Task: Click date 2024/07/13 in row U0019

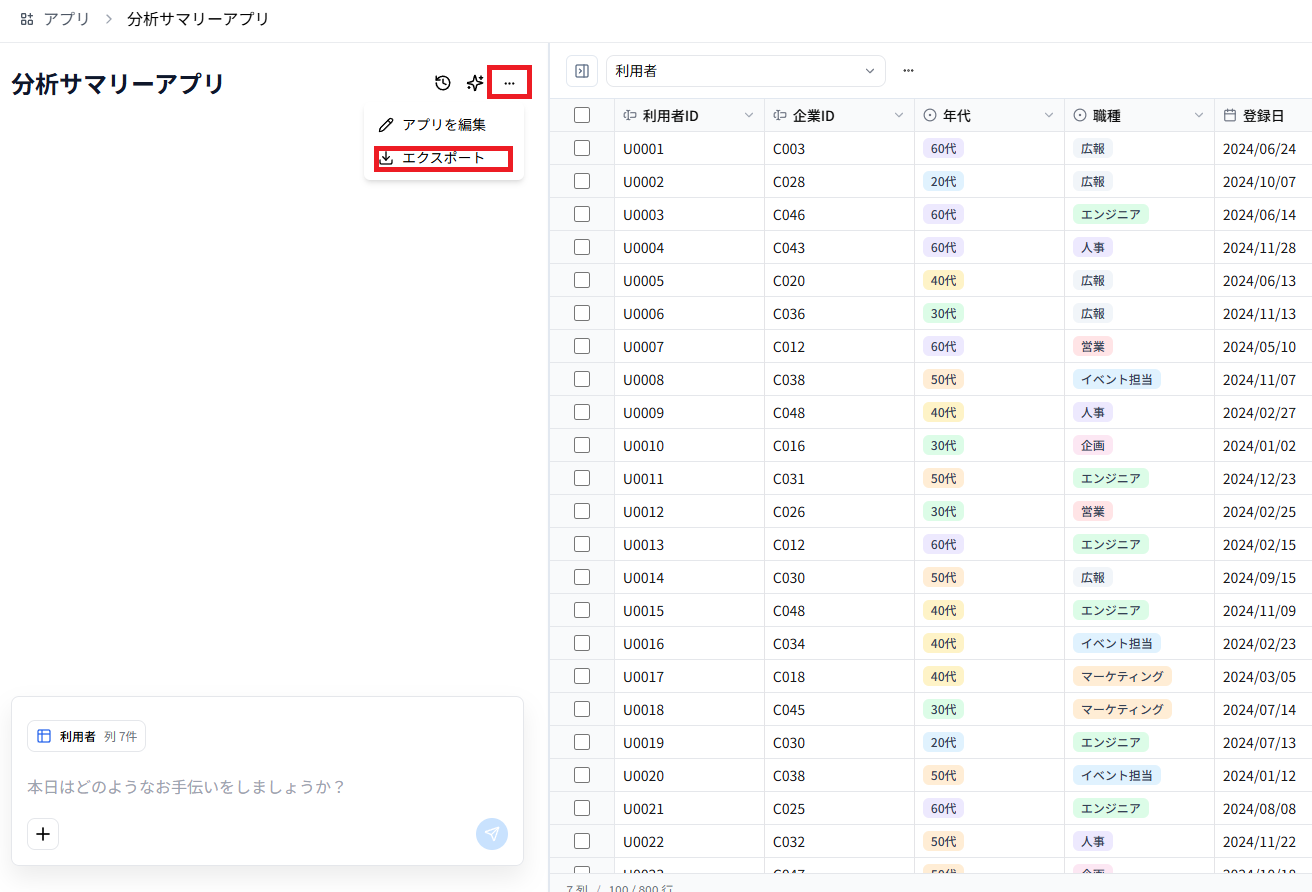Action: point(1259,742)
